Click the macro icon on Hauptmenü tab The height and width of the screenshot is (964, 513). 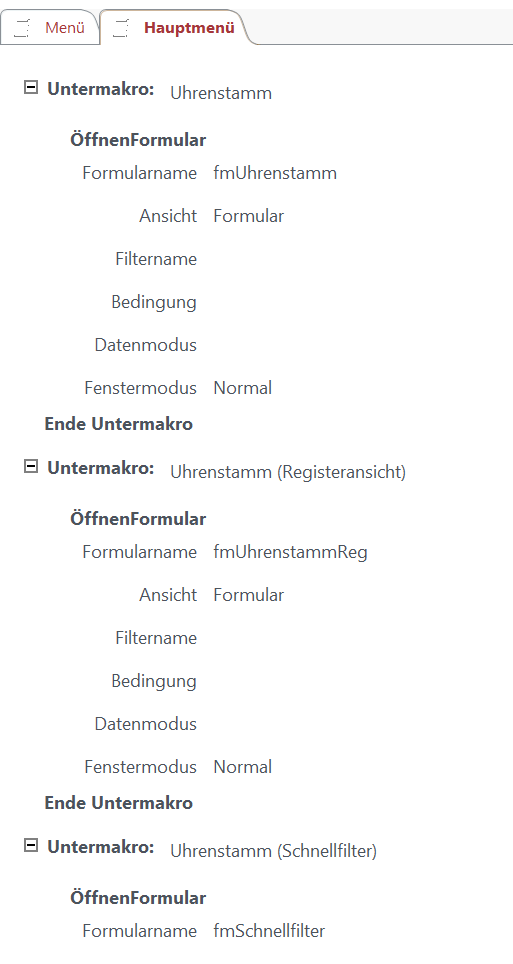[122, 28]
